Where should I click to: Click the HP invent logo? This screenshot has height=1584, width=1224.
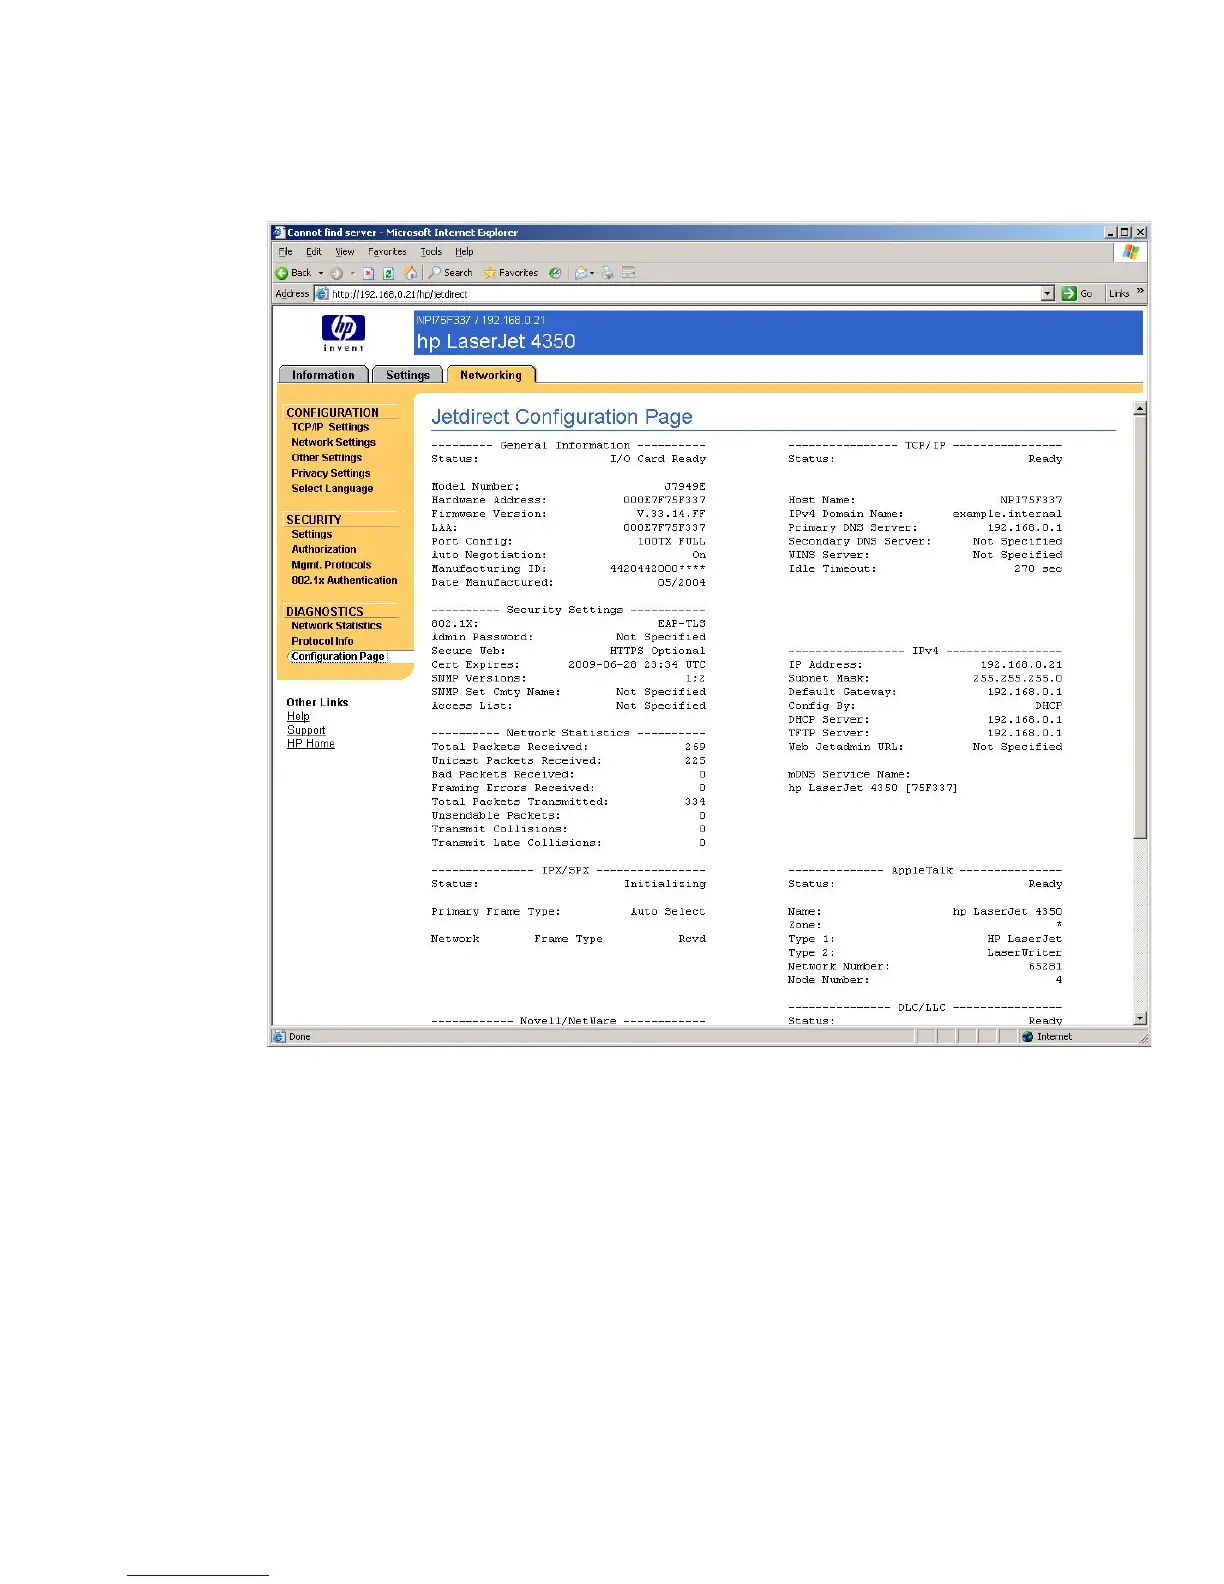point(343,333)
